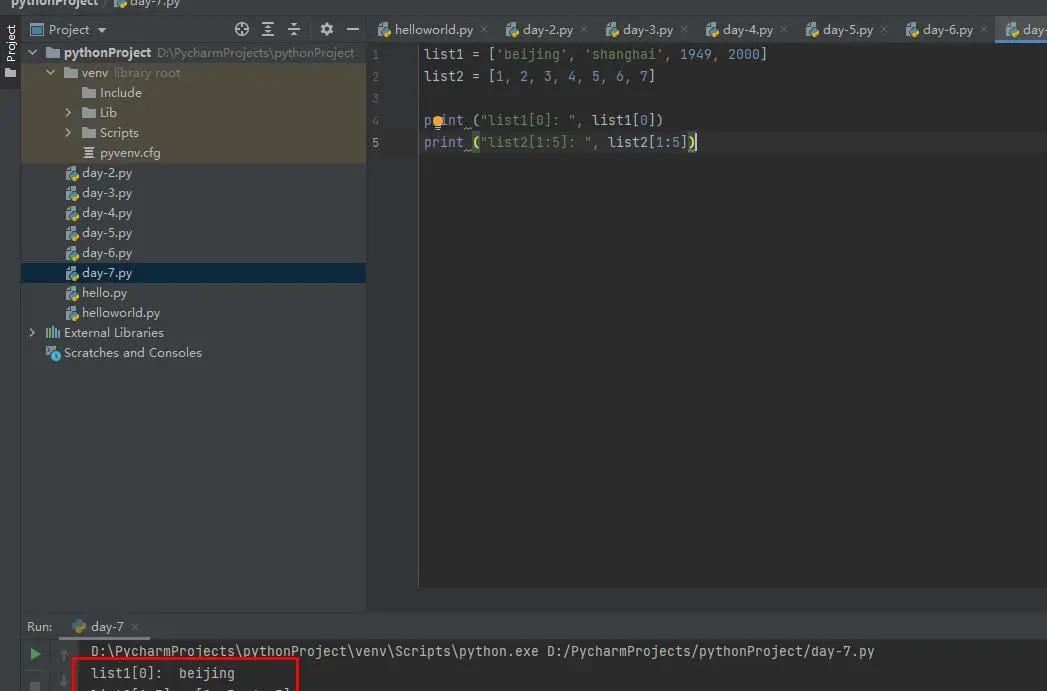
Task: Click the yellow lightbulb intention icon
Action: point(438,122)
